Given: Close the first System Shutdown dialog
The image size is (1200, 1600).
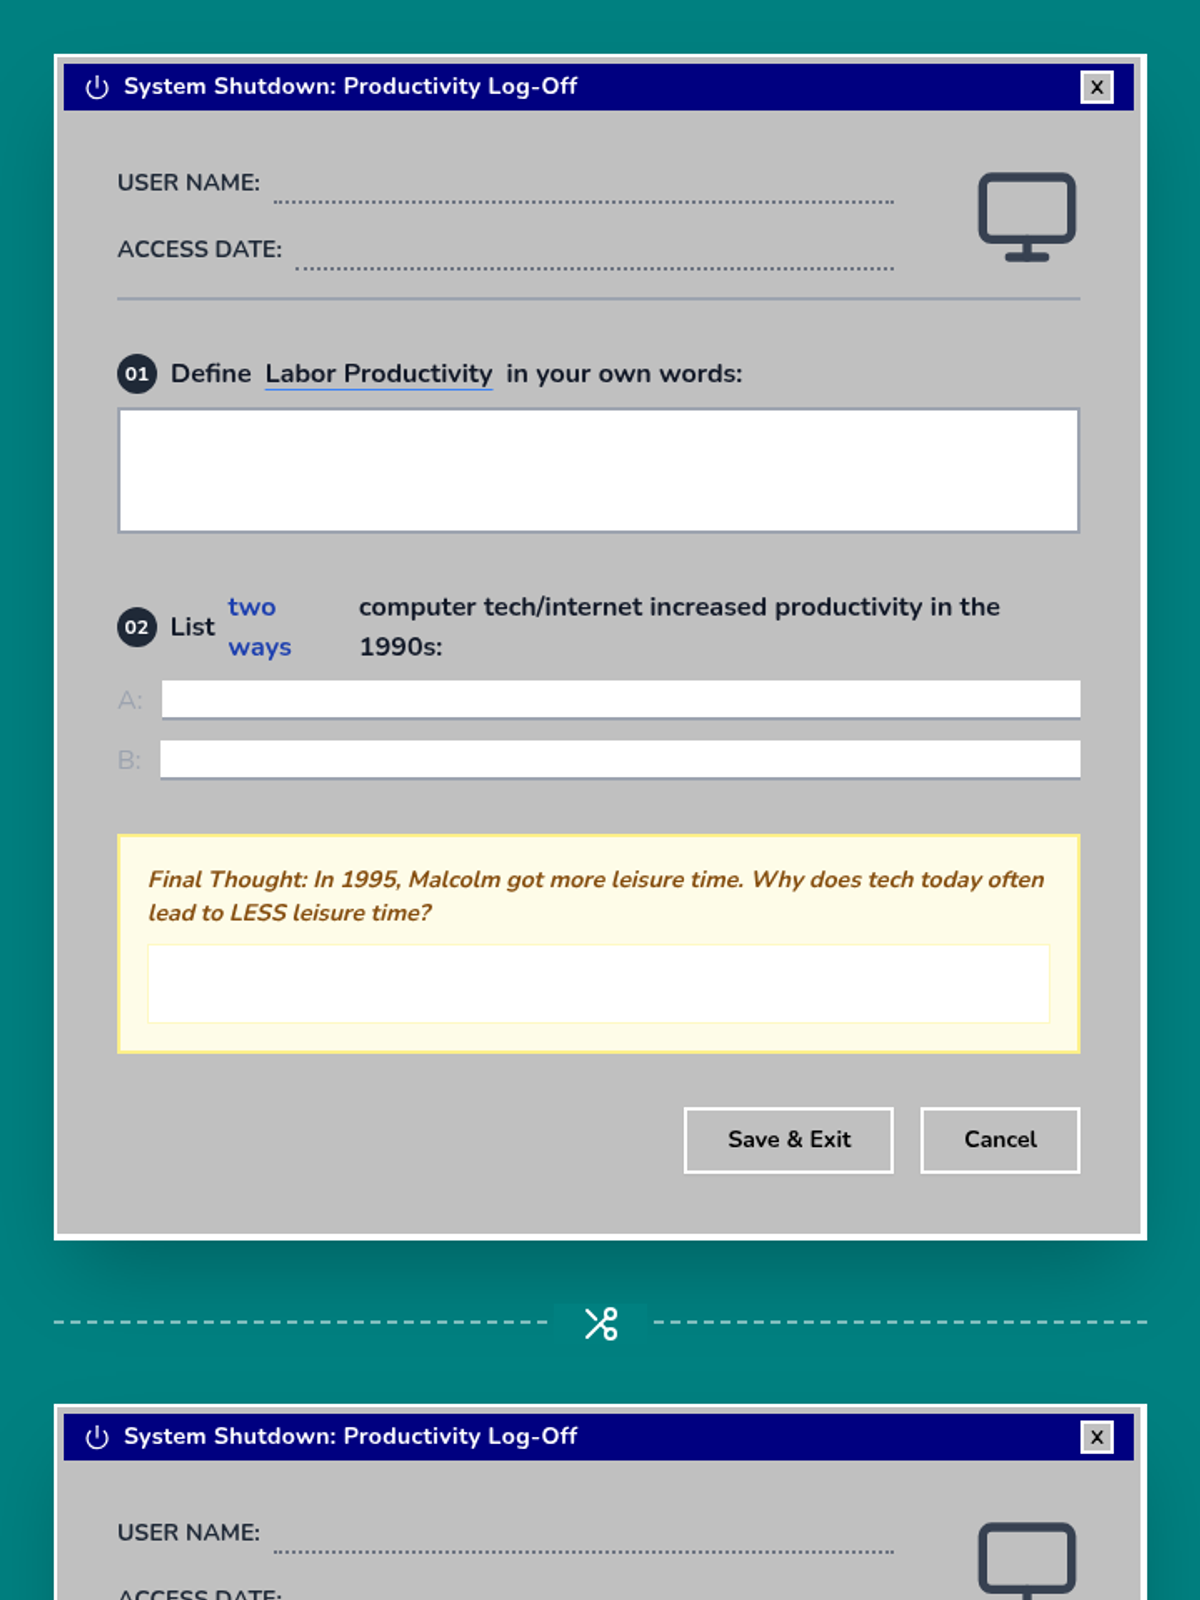Looking at the screenshot, I should tap(1096, 87).
